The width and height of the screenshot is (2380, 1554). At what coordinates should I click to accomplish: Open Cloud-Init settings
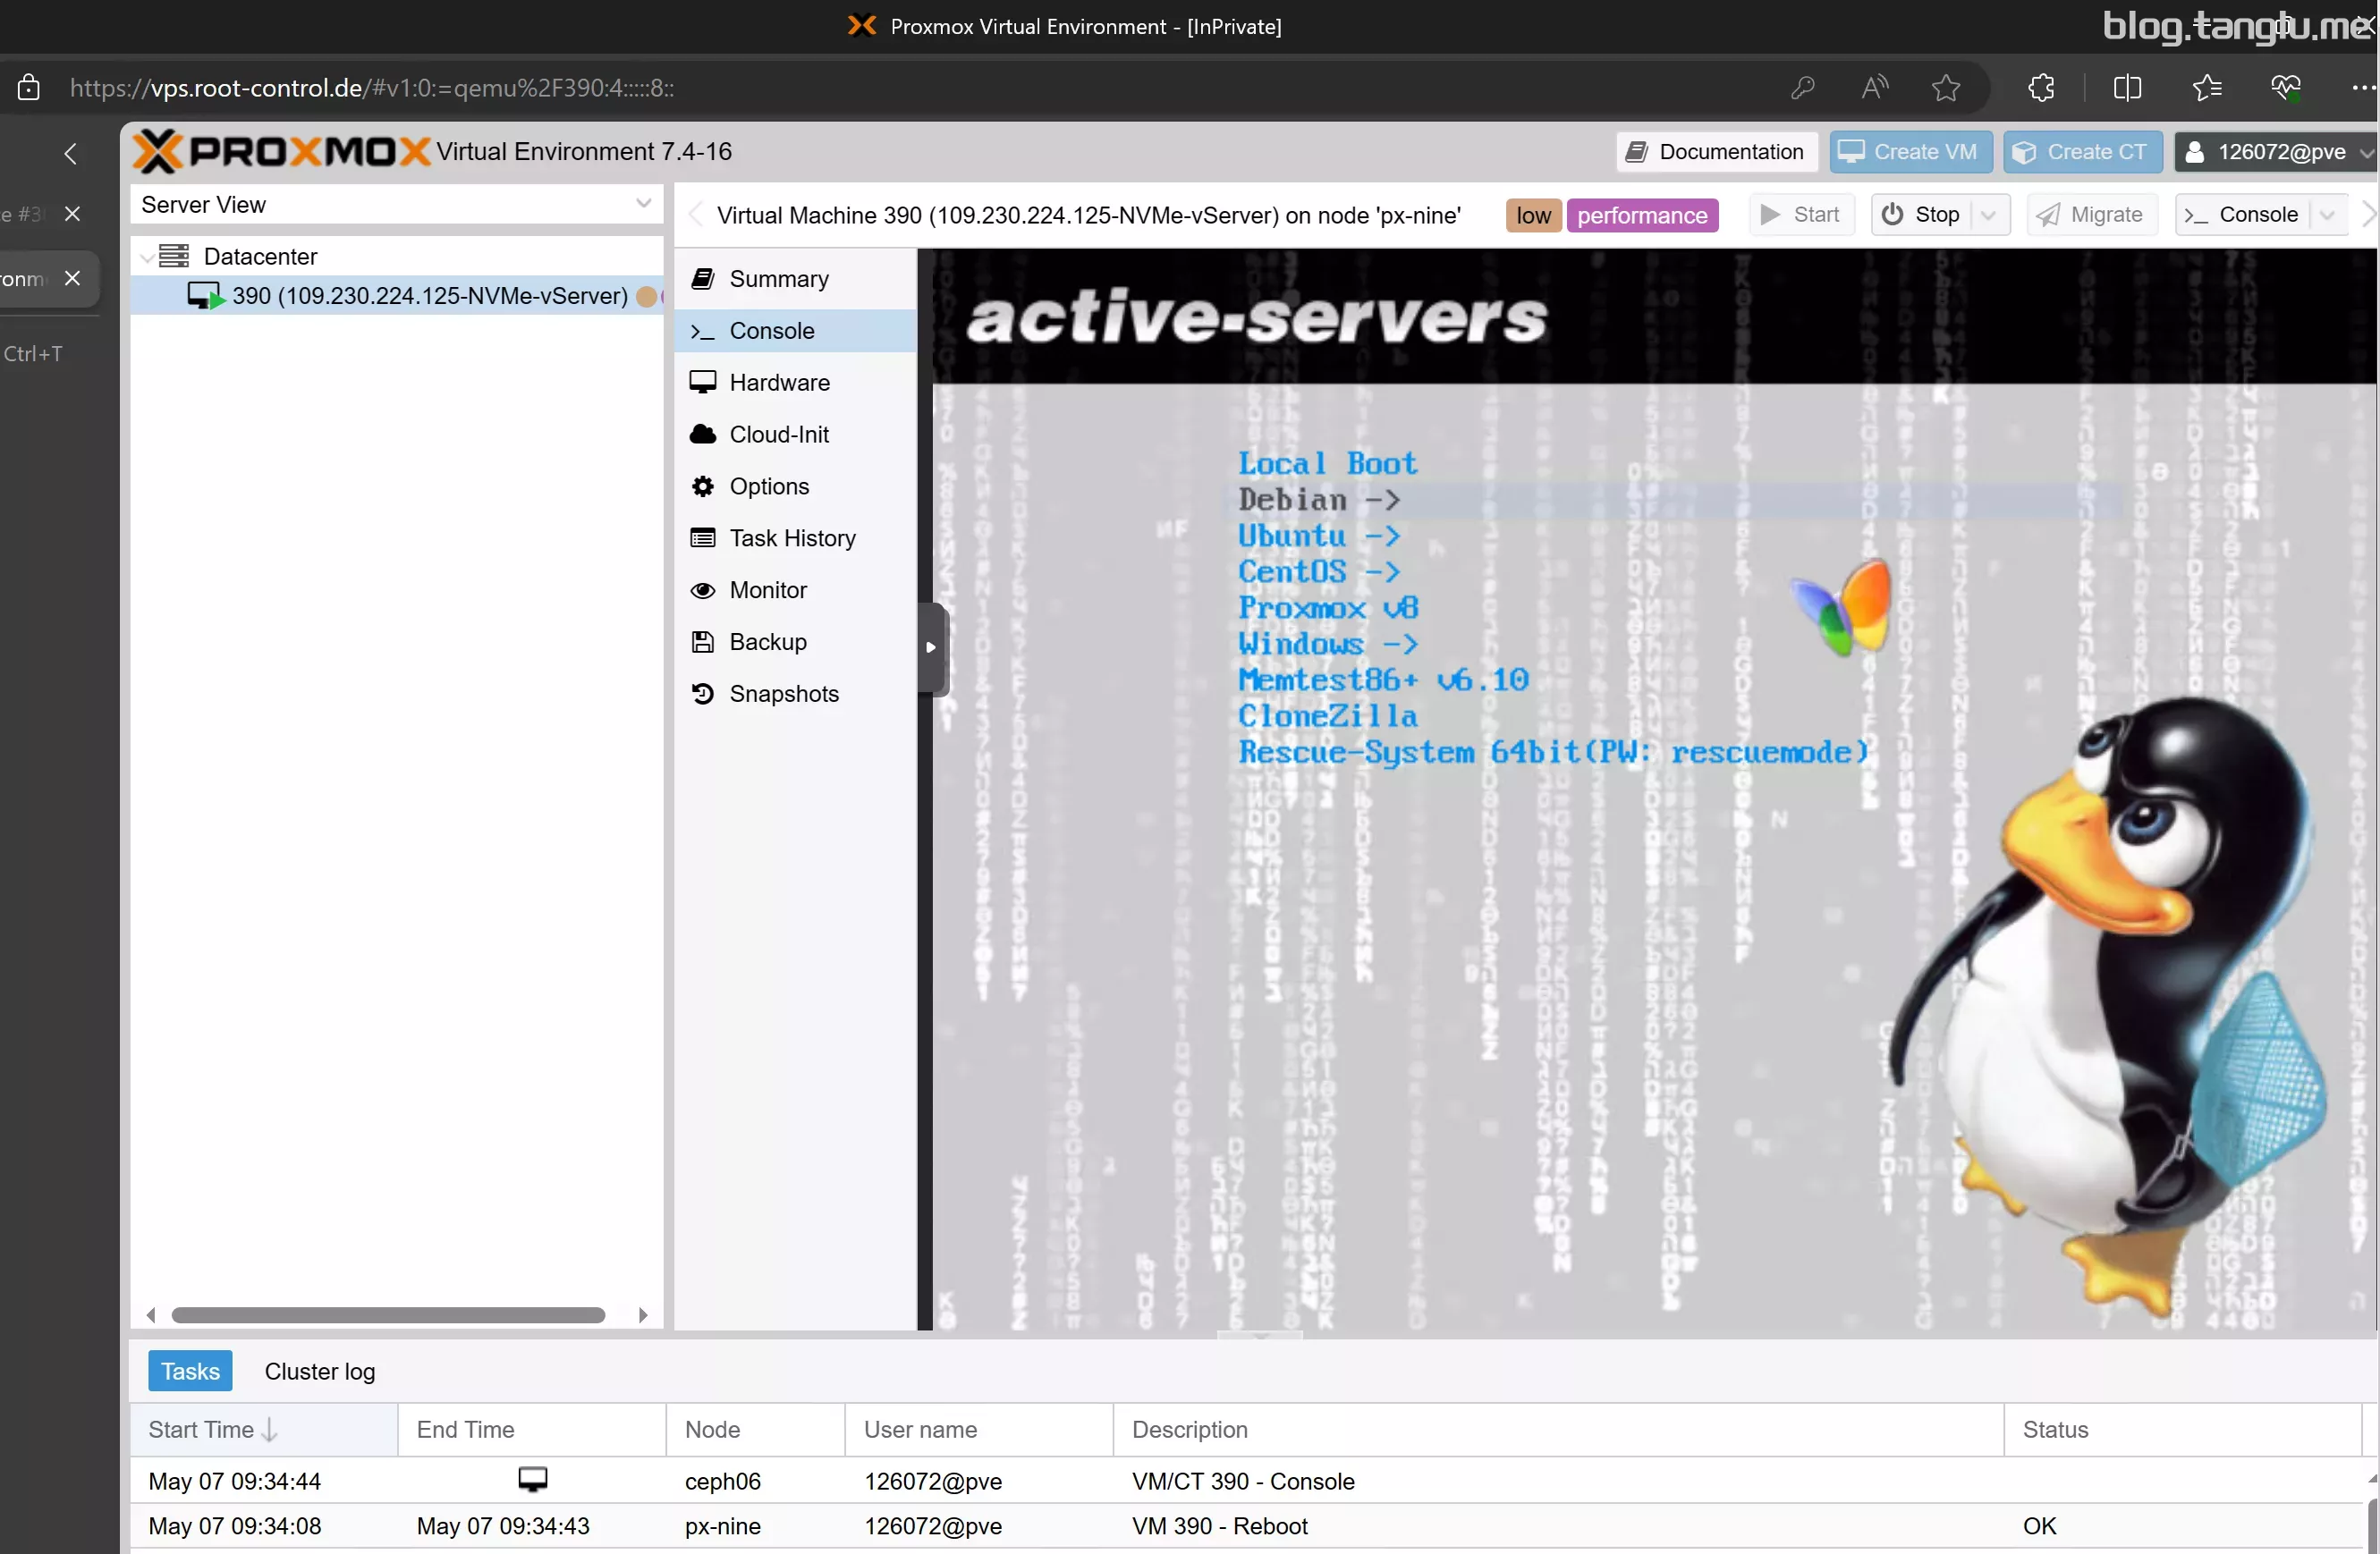pos(778,435)
